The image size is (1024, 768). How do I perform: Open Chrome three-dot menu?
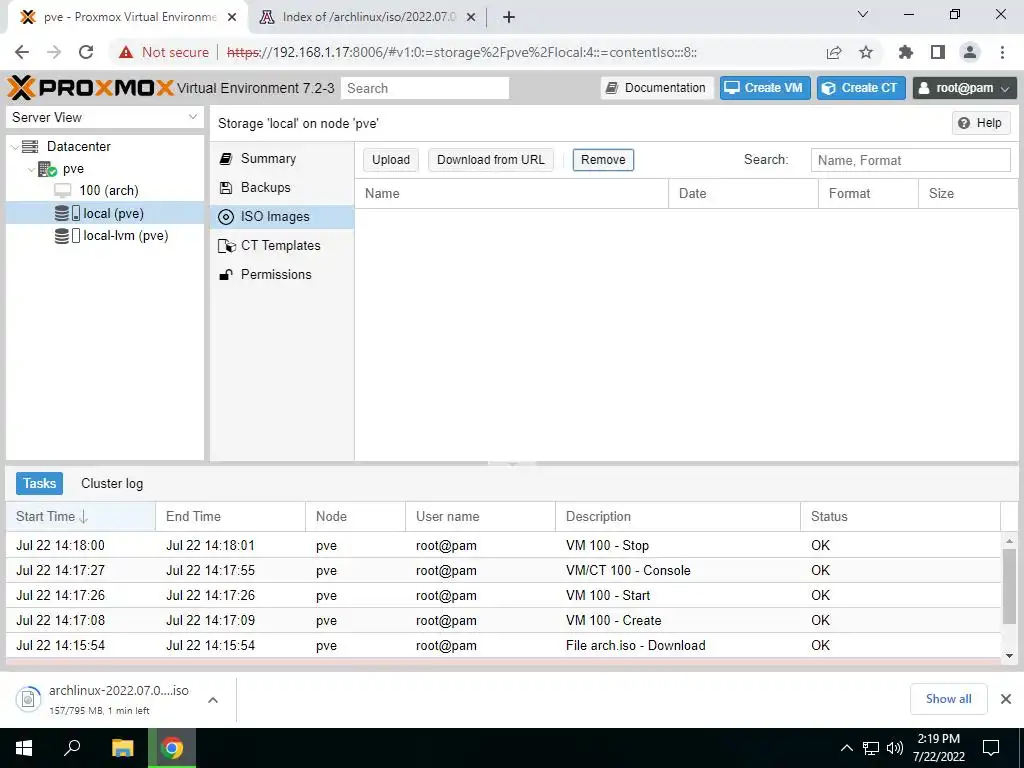click(x=1002, y=52)
